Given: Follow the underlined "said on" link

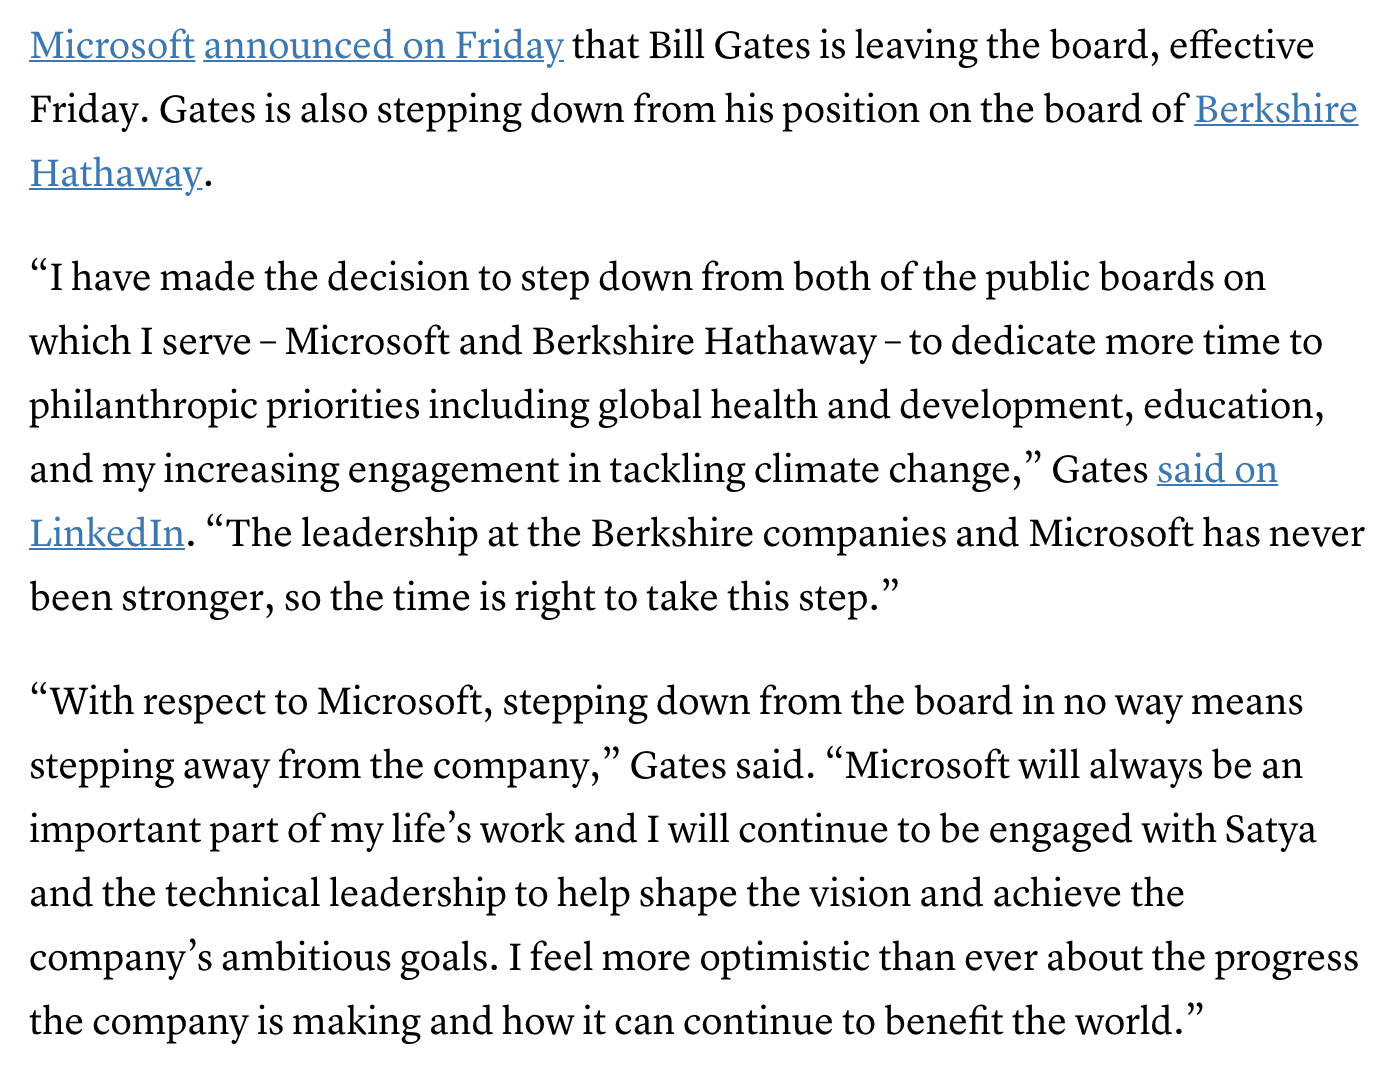Looking at the screenshot, I should click(1217, 470).
